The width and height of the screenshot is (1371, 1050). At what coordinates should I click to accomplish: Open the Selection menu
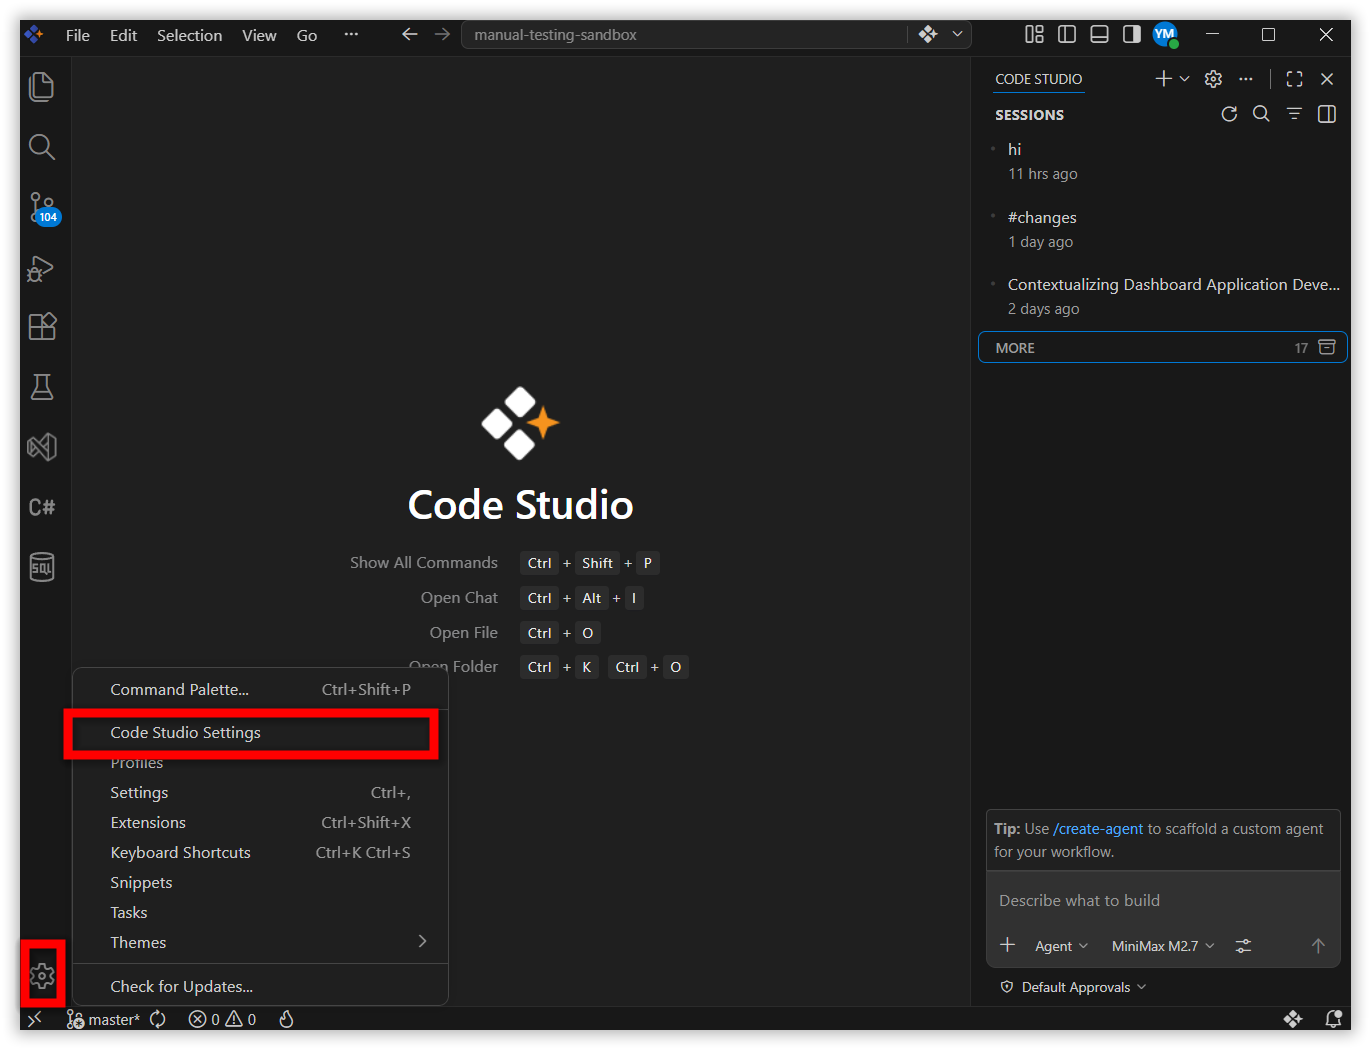(x=189, y=35)
